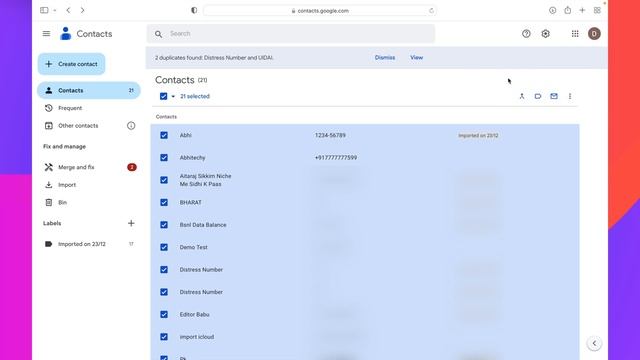Expand the side panel arrow
The width and height of the screenshot is (640, 360).
click(594, 343)
